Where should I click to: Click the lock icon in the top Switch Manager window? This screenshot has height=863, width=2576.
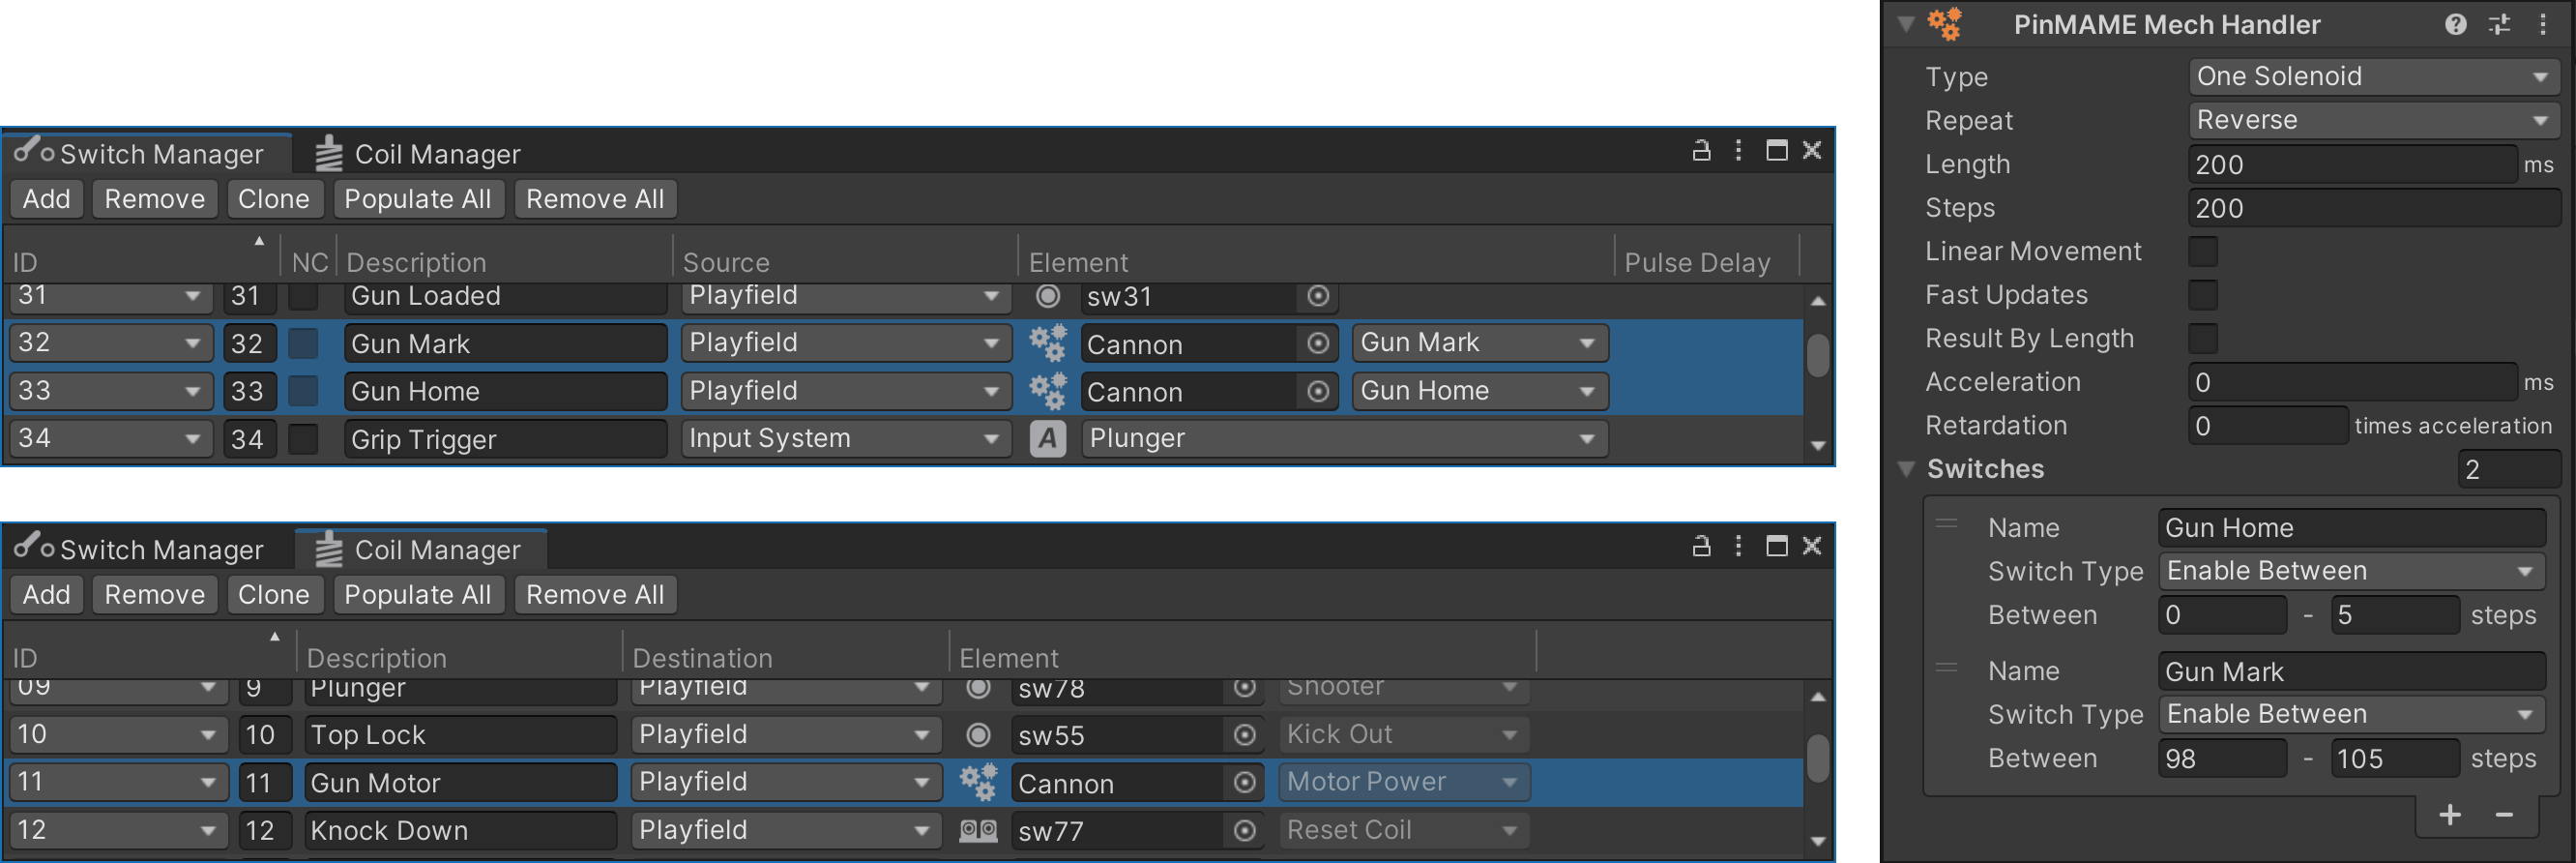(x=1701, y=151)
